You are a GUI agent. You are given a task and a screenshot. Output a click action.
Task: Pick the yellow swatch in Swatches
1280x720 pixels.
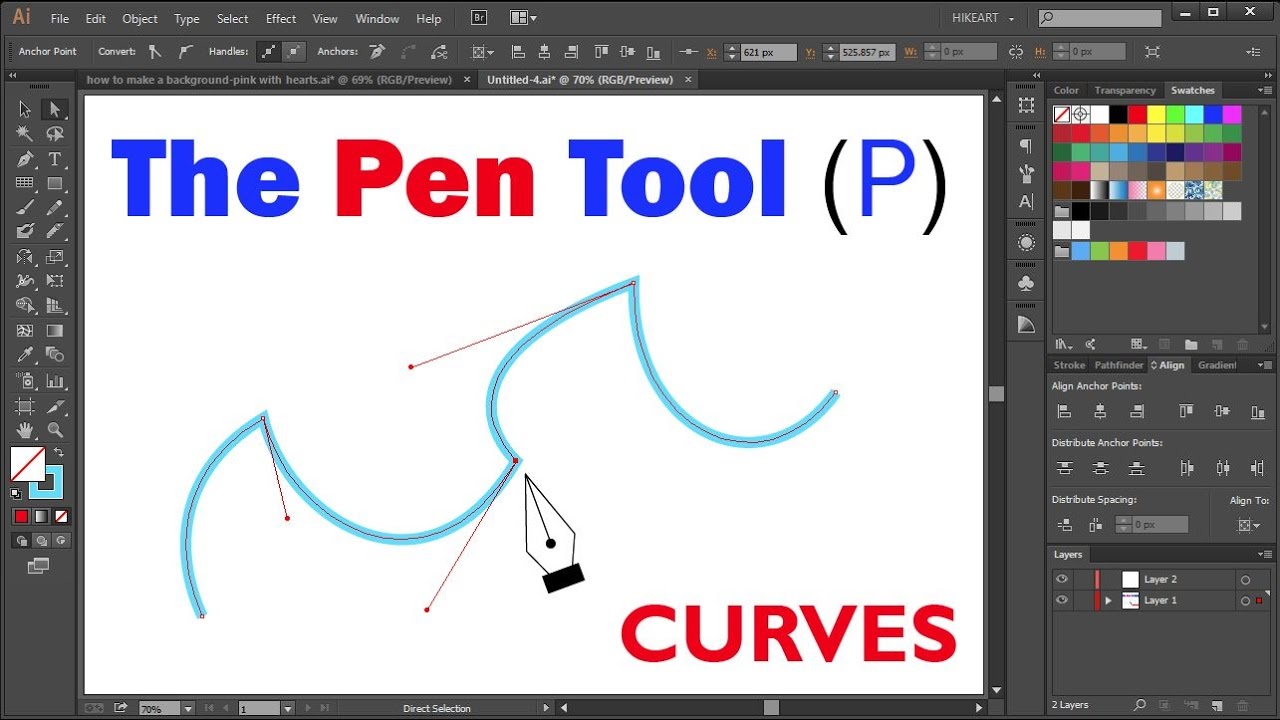tap(1156, 115)
